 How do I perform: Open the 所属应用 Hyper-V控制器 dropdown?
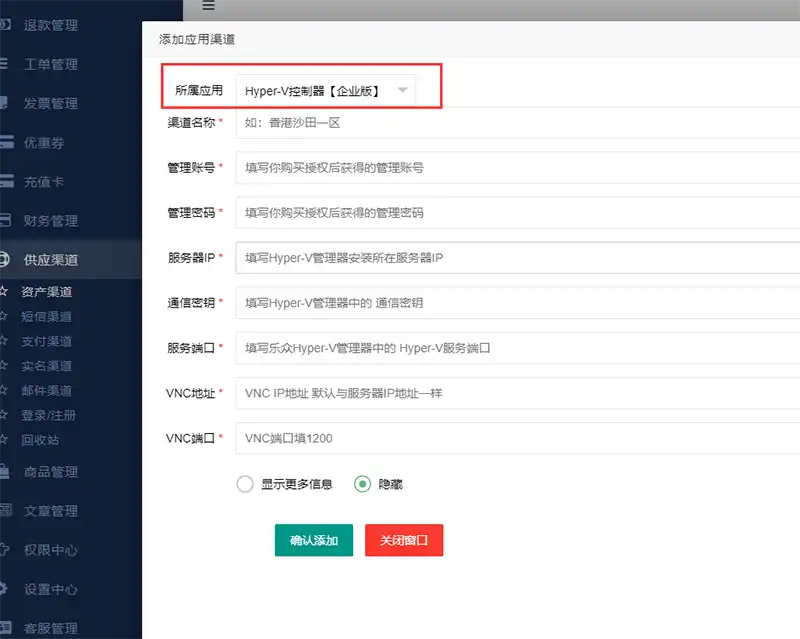point(325,90)
